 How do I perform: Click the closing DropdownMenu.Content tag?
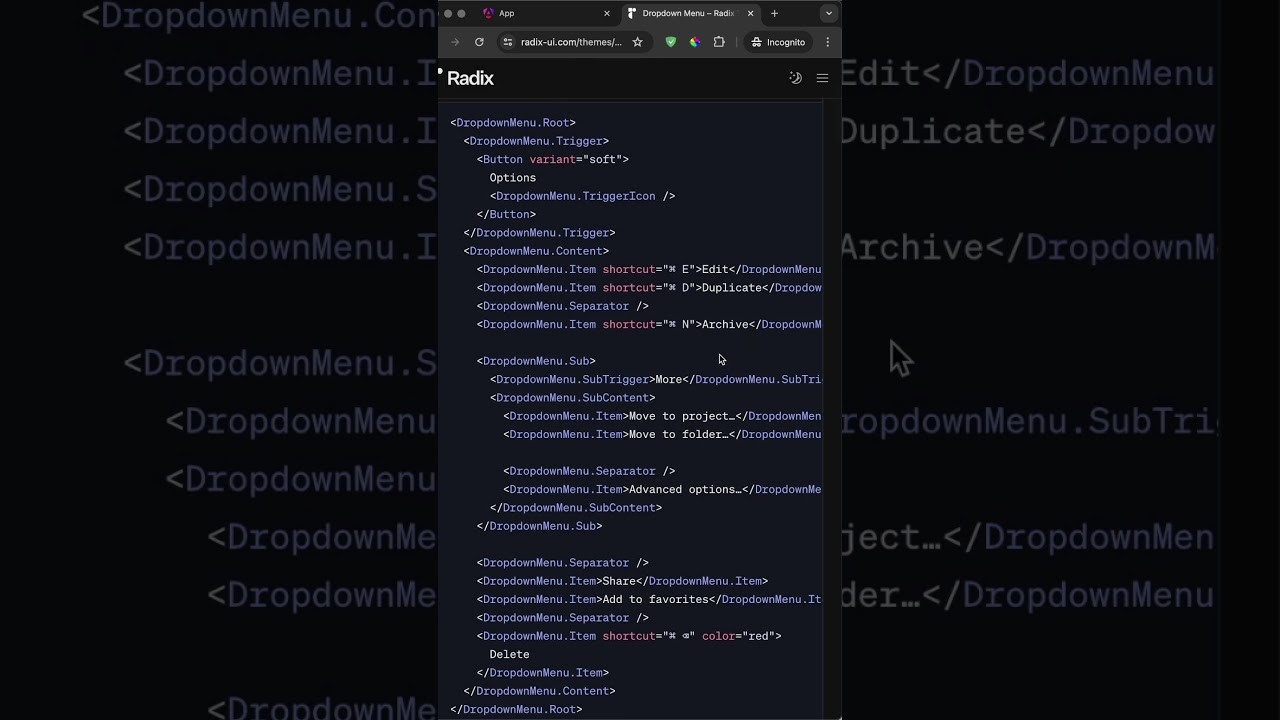coord(540,691)
